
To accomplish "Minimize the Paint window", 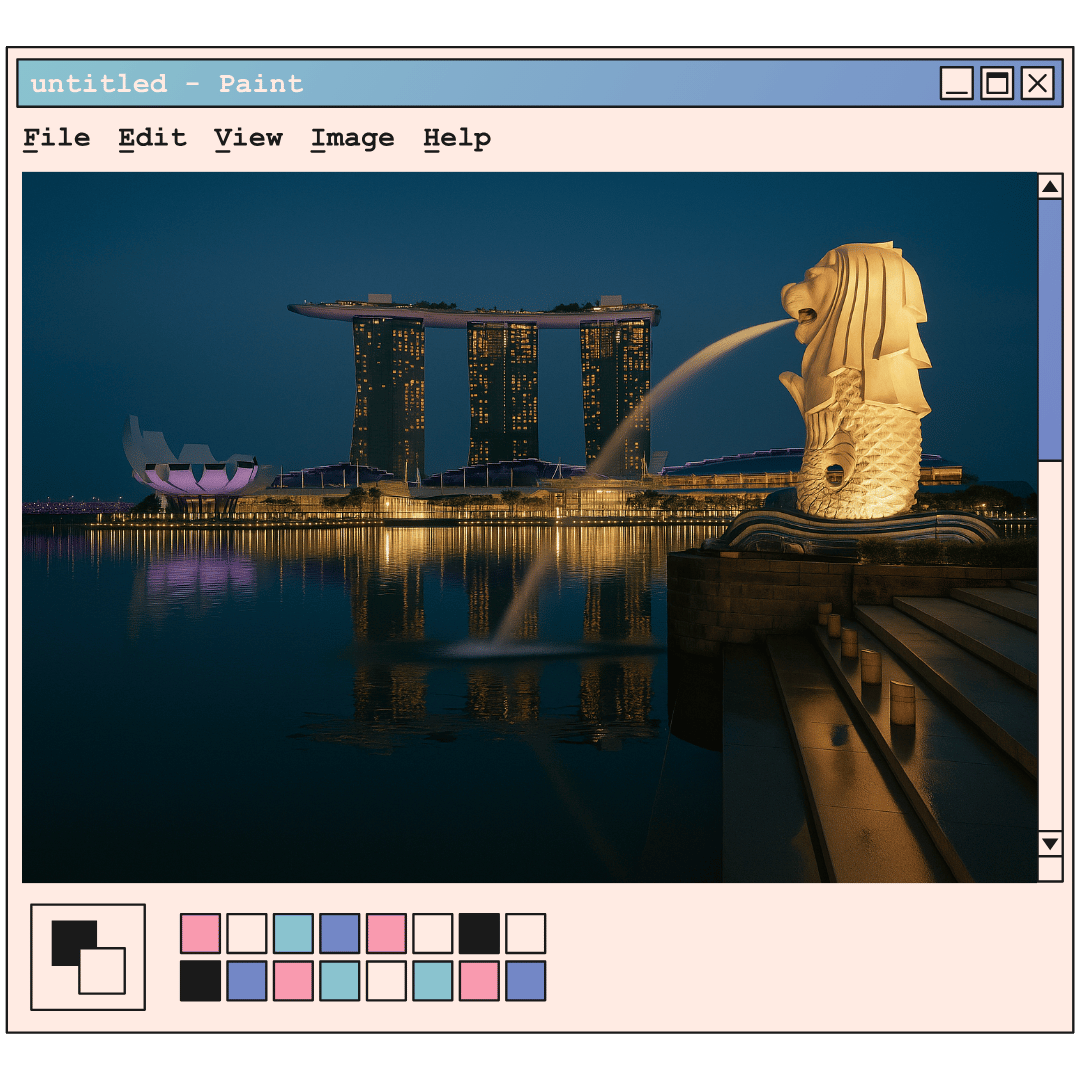I will [x=957, y=83].
